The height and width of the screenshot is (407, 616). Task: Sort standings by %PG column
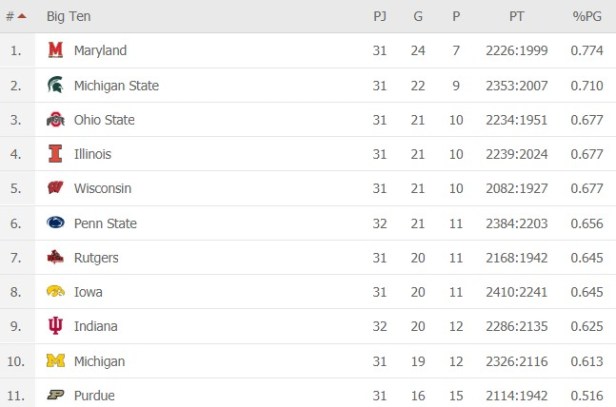586,16
